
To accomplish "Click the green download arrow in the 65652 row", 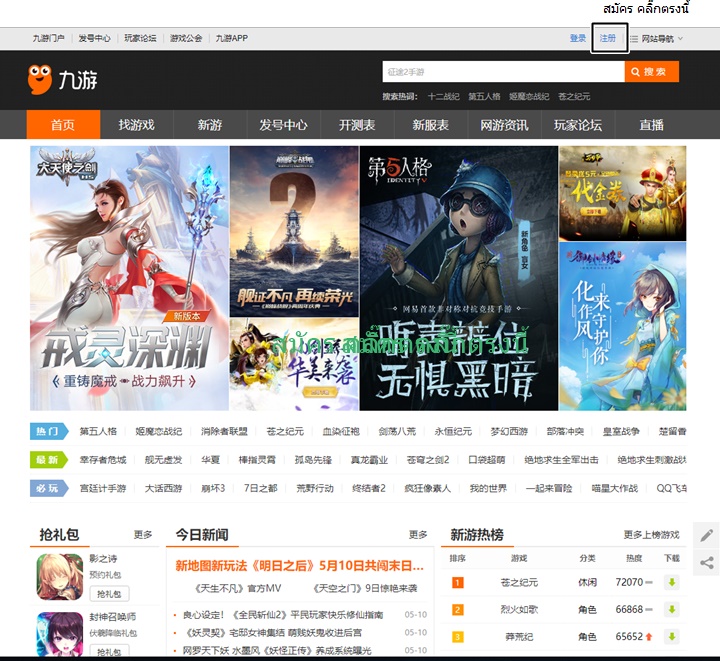I will [x=672, y=637].
